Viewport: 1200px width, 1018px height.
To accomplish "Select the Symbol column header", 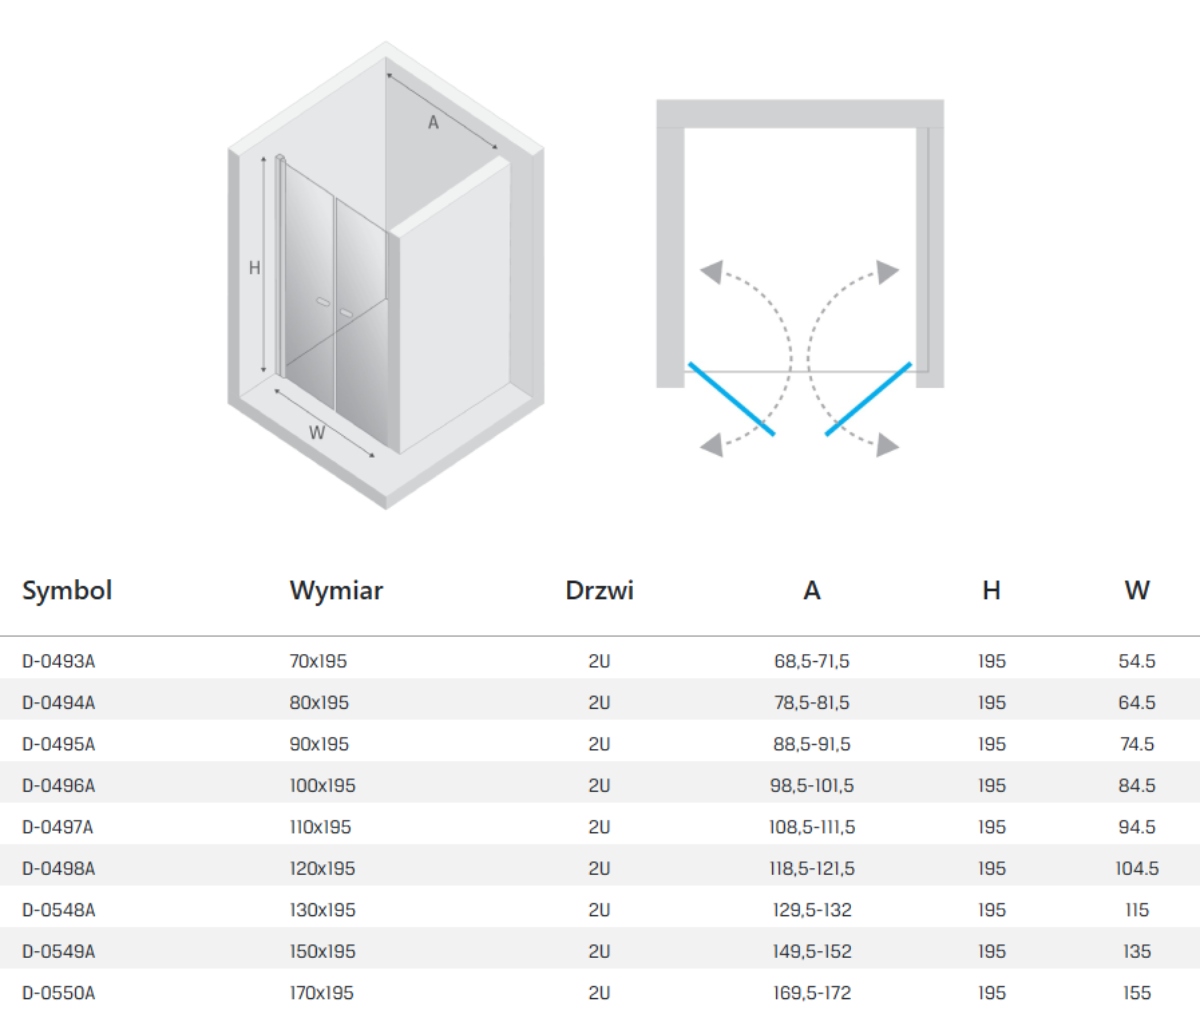I will [67, 590].
